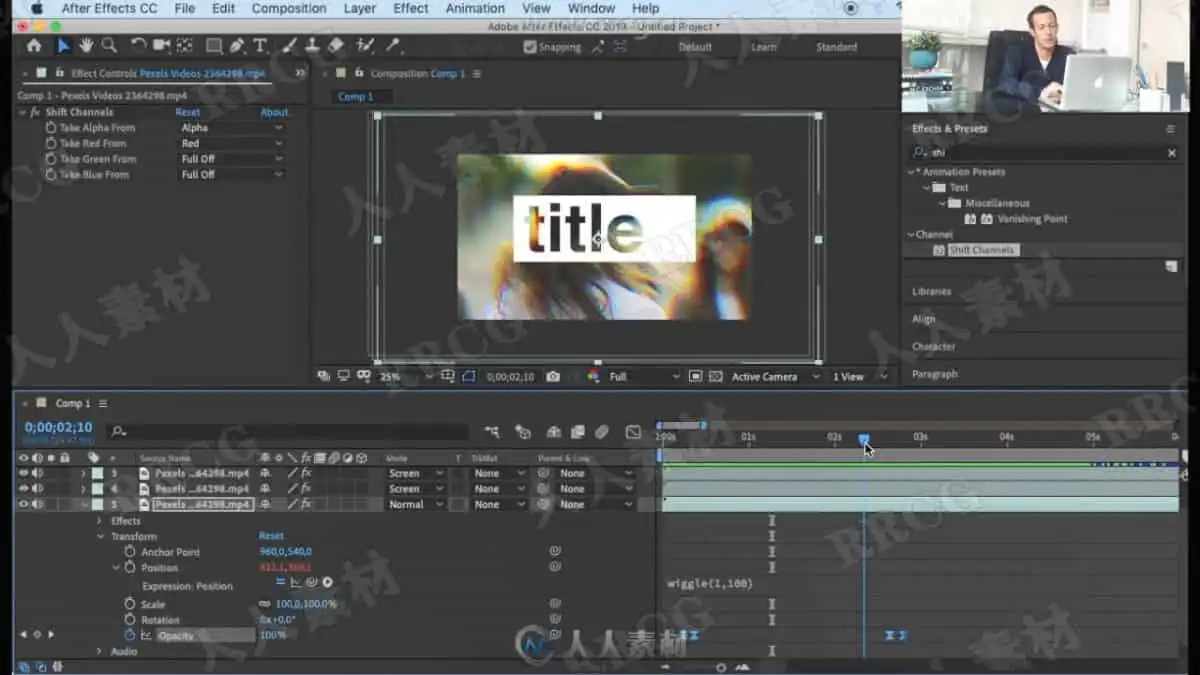Select the Hand tool
This screenshot has height=675, width=1200.
(x=87, y=45)
